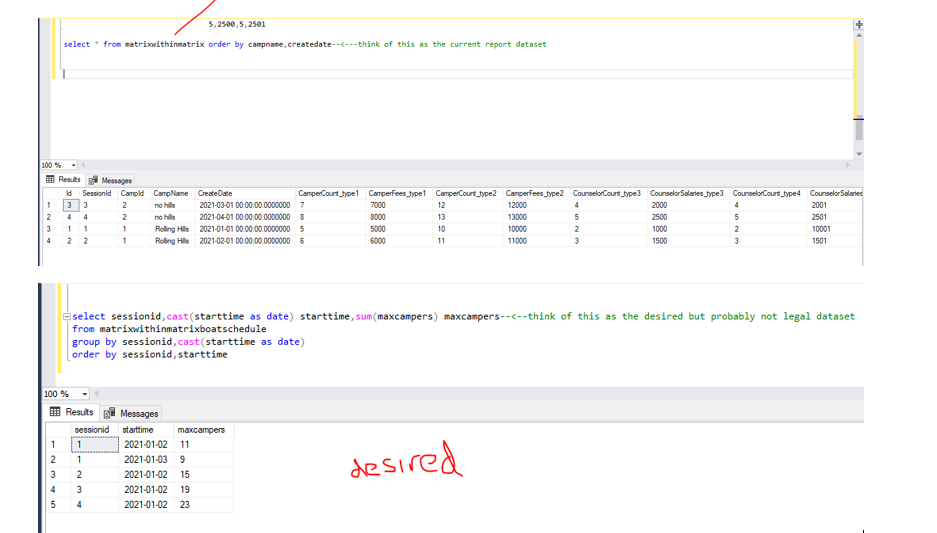Click the CamperCount_type2 column header
Image resolution: width=937 pixels, height=533 pixels.
466,194
